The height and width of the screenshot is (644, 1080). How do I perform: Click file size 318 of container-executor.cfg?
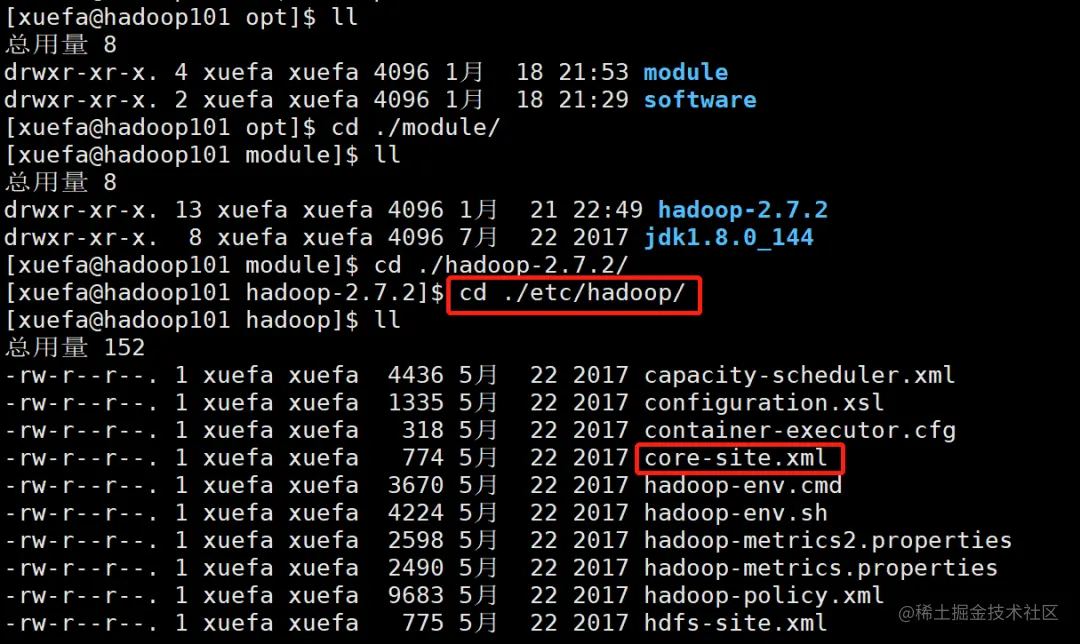pyautogui.click(x=422, y=430)
